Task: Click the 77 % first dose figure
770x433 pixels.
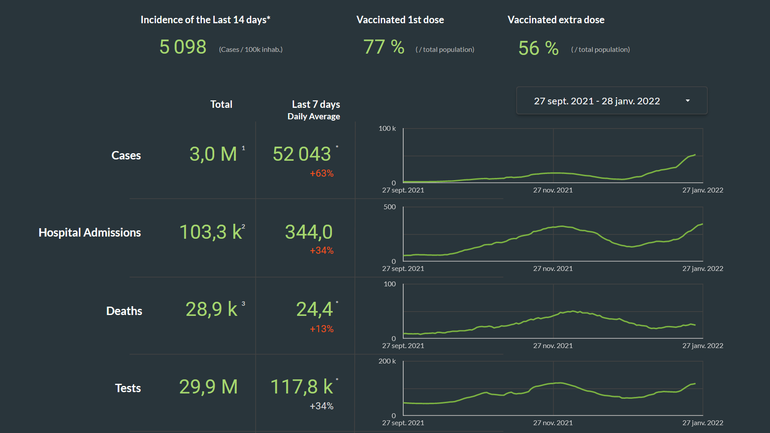Action: (x=384, y=47)
